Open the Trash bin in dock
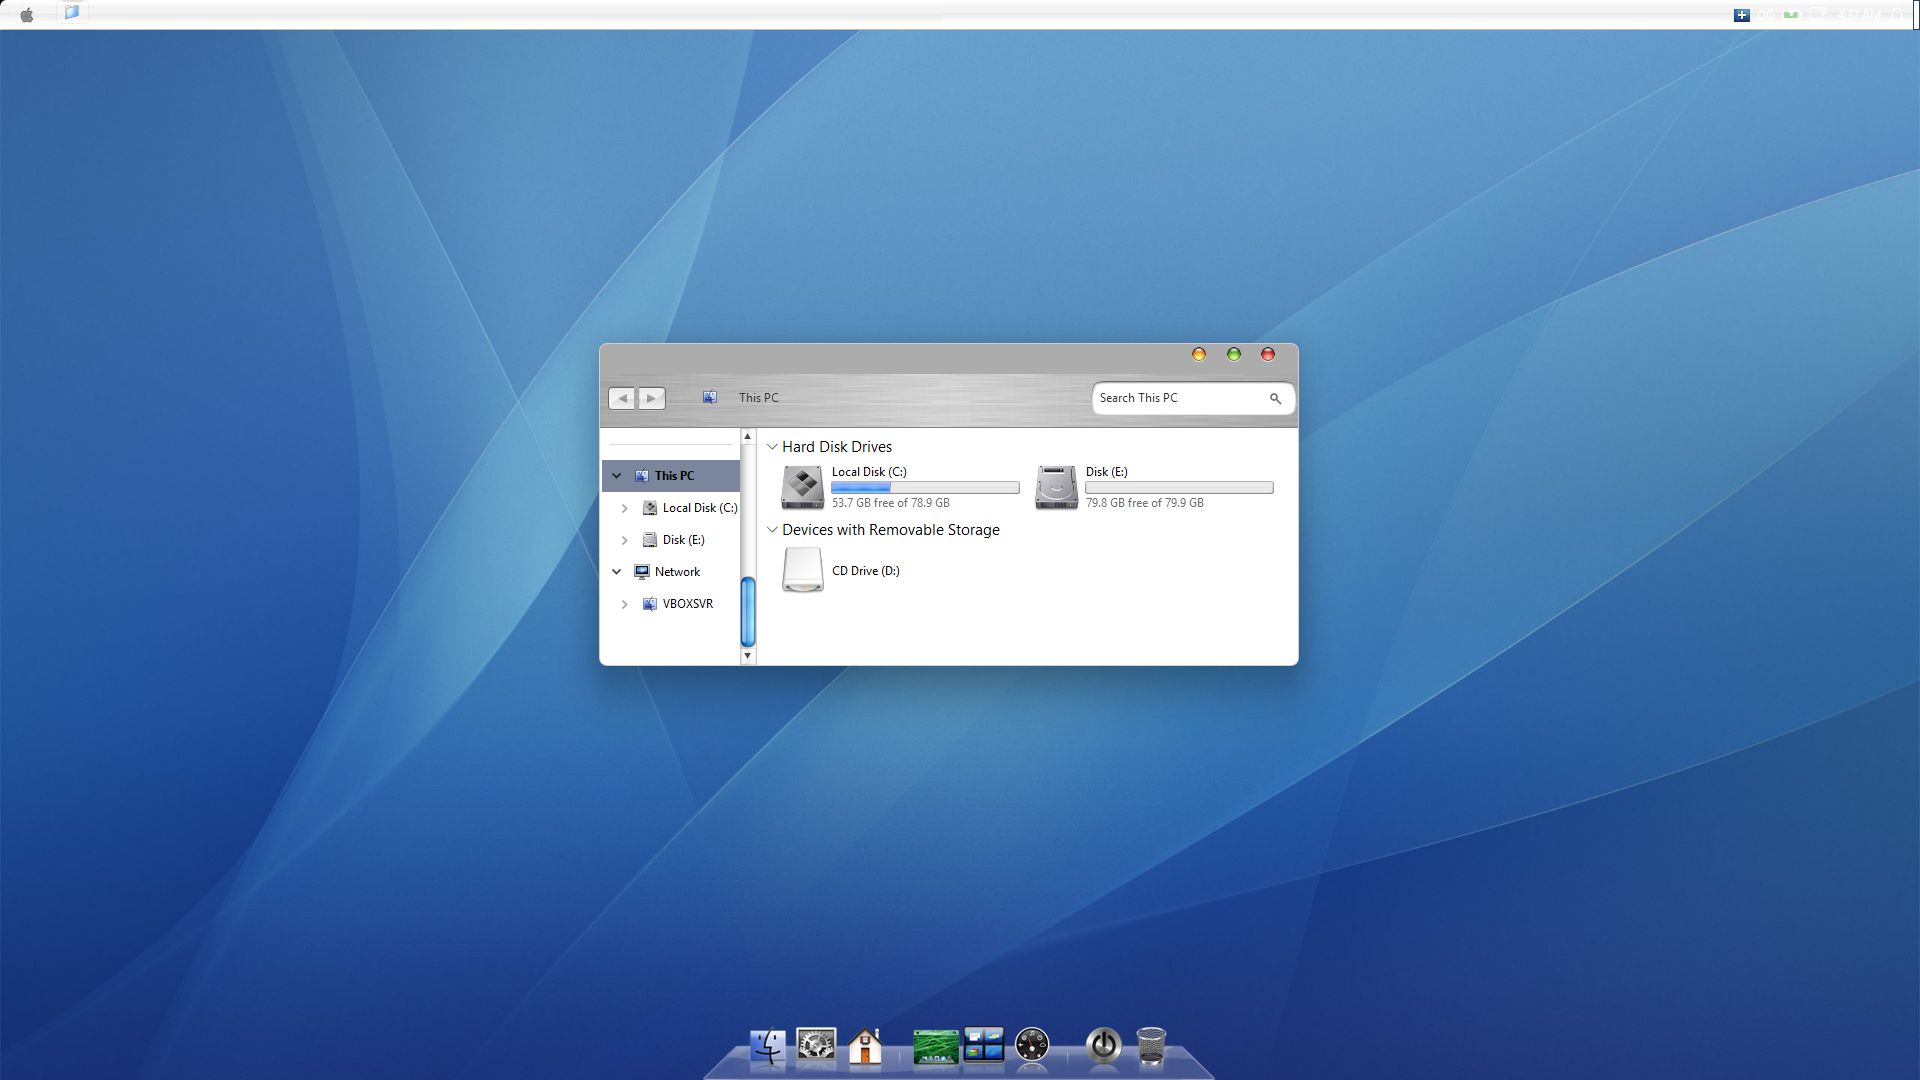This screenshot has height=1080, width=1920. click(x=1151, y=1046)
